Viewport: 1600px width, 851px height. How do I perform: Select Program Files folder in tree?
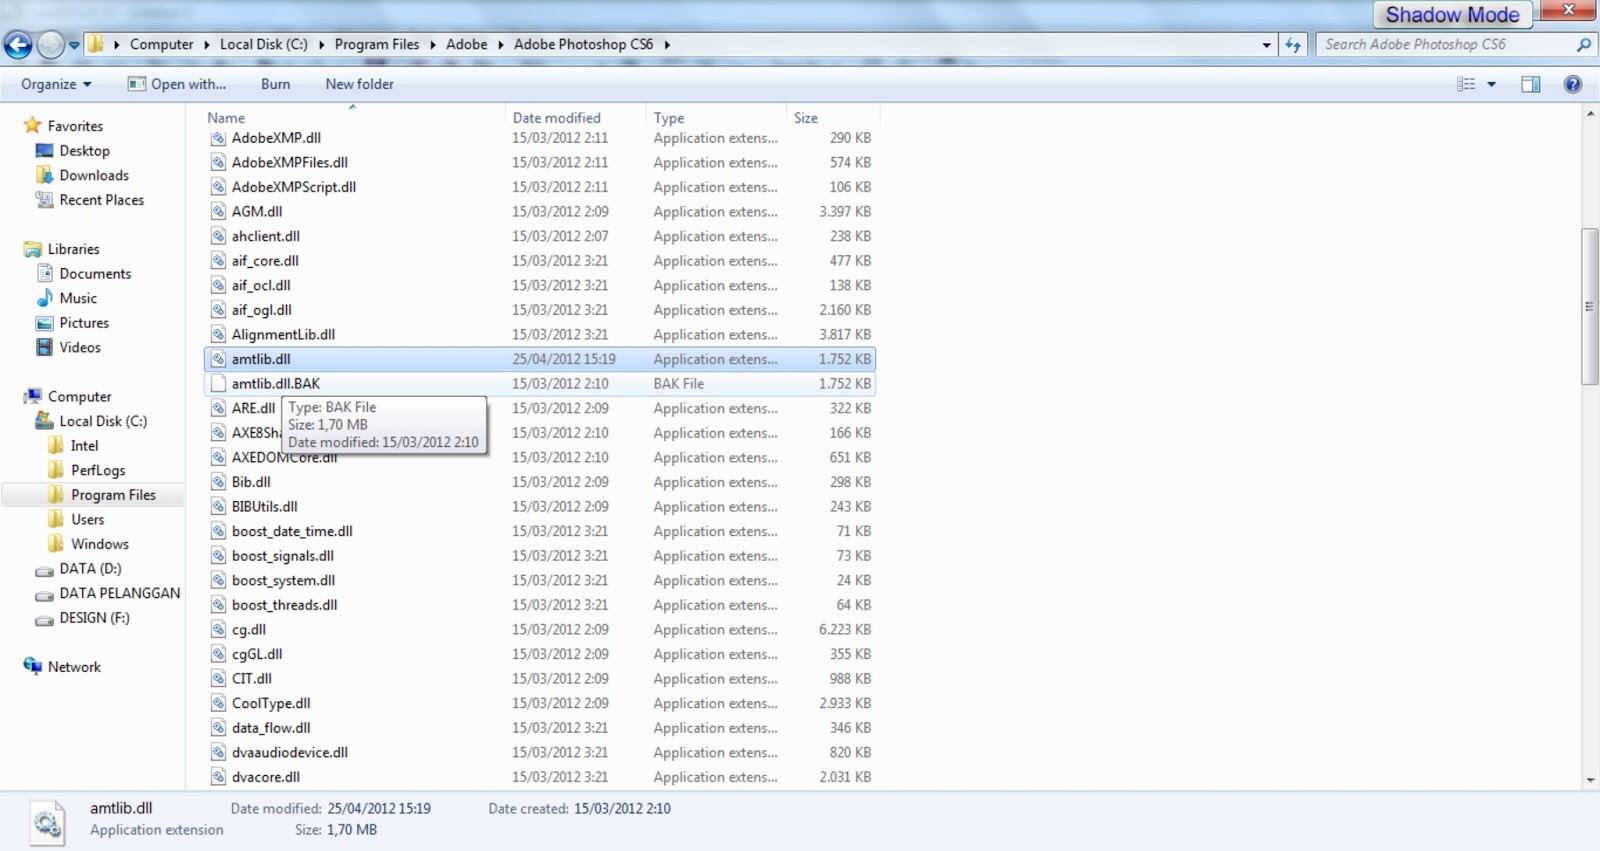[x=113, y=495]
